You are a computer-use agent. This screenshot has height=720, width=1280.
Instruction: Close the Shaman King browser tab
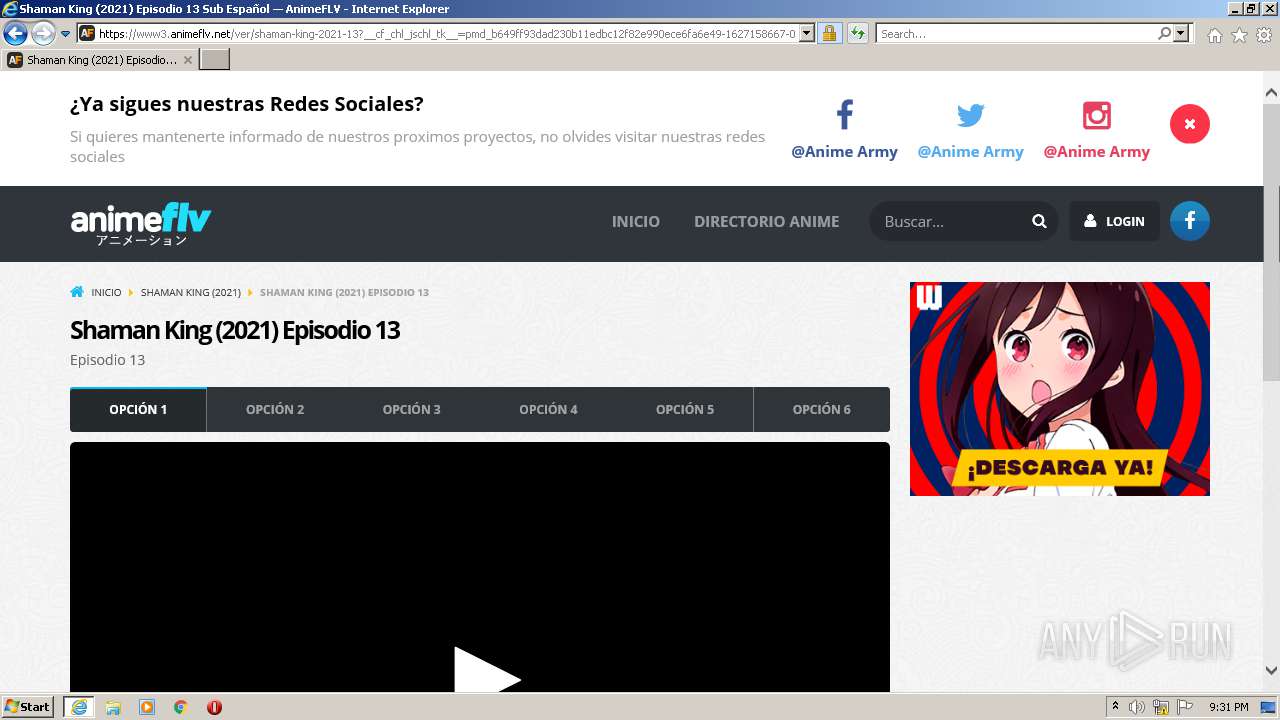tap(188, 60)
